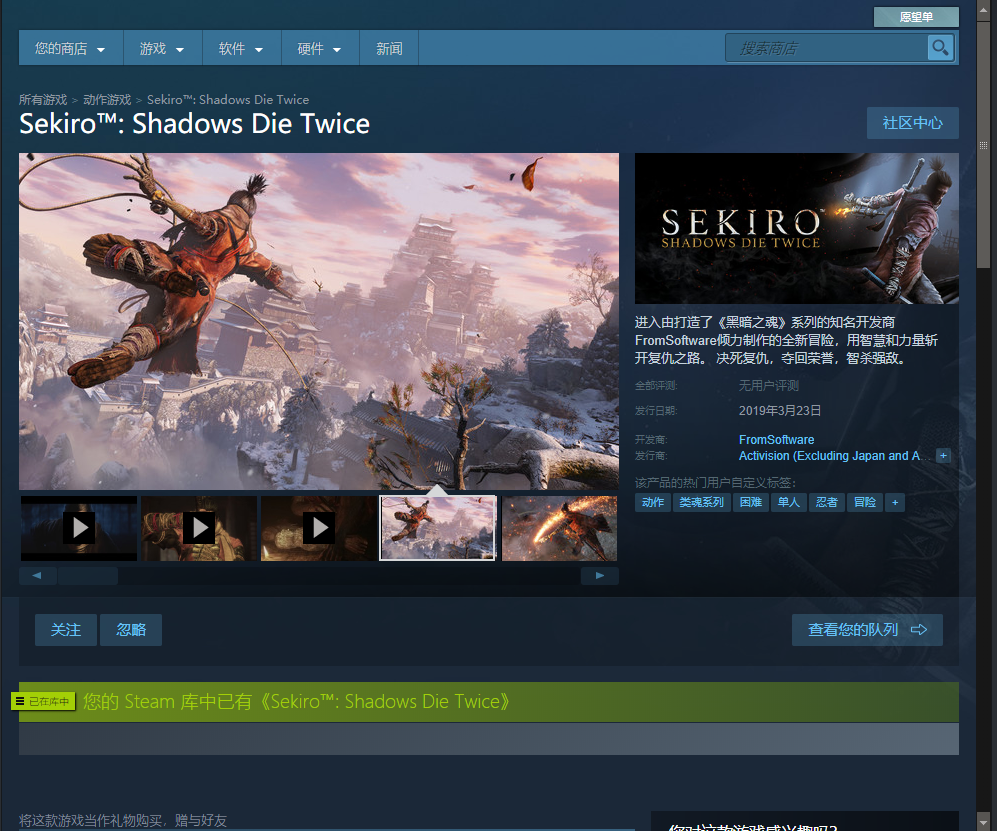Play the first trailer video thumbnail
Viewport: 997px width, 831px height.
click(x=79, y=527)
